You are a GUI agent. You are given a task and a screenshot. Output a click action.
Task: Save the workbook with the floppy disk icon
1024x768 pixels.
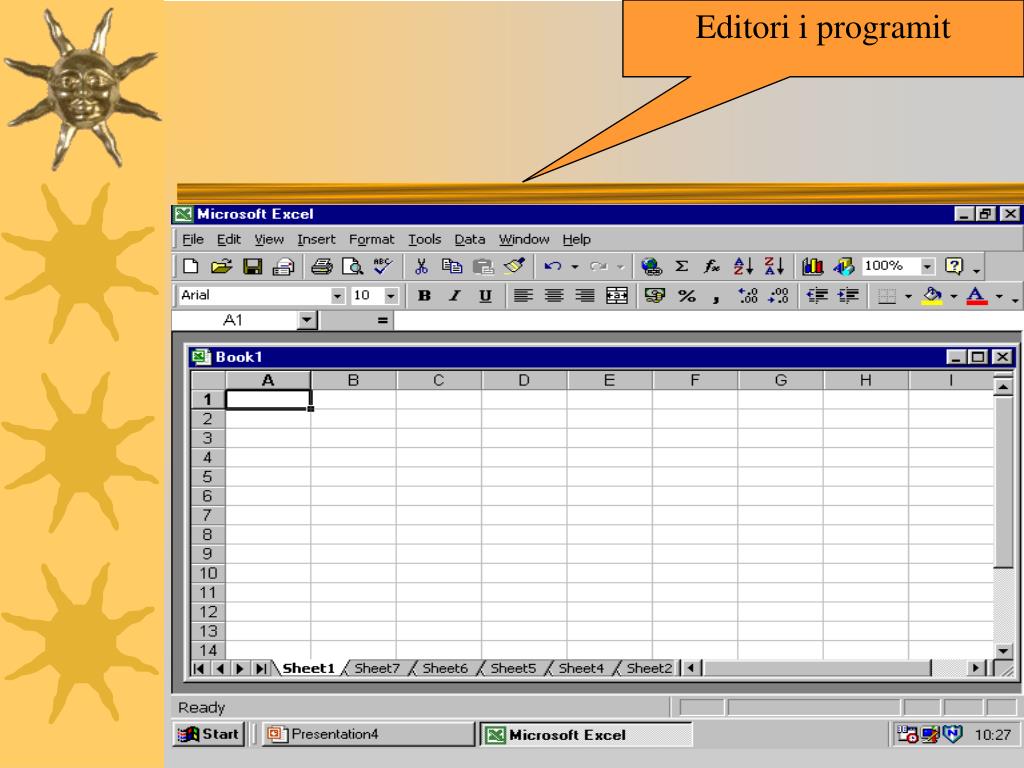253,266
